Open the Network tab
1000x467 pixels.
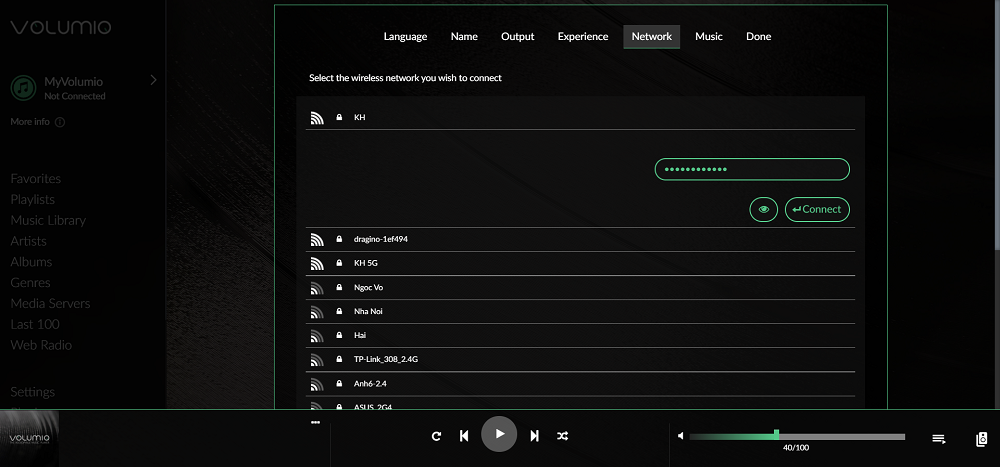click(651, 36)
